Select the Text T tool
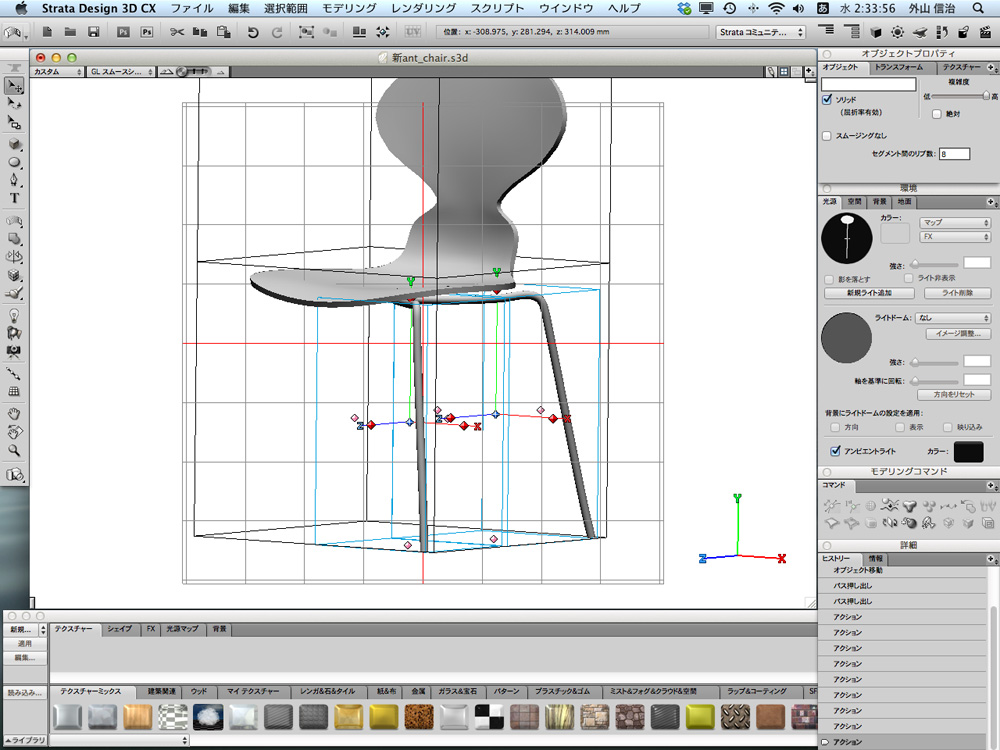The image size is (1000, 750). [14, 198]
